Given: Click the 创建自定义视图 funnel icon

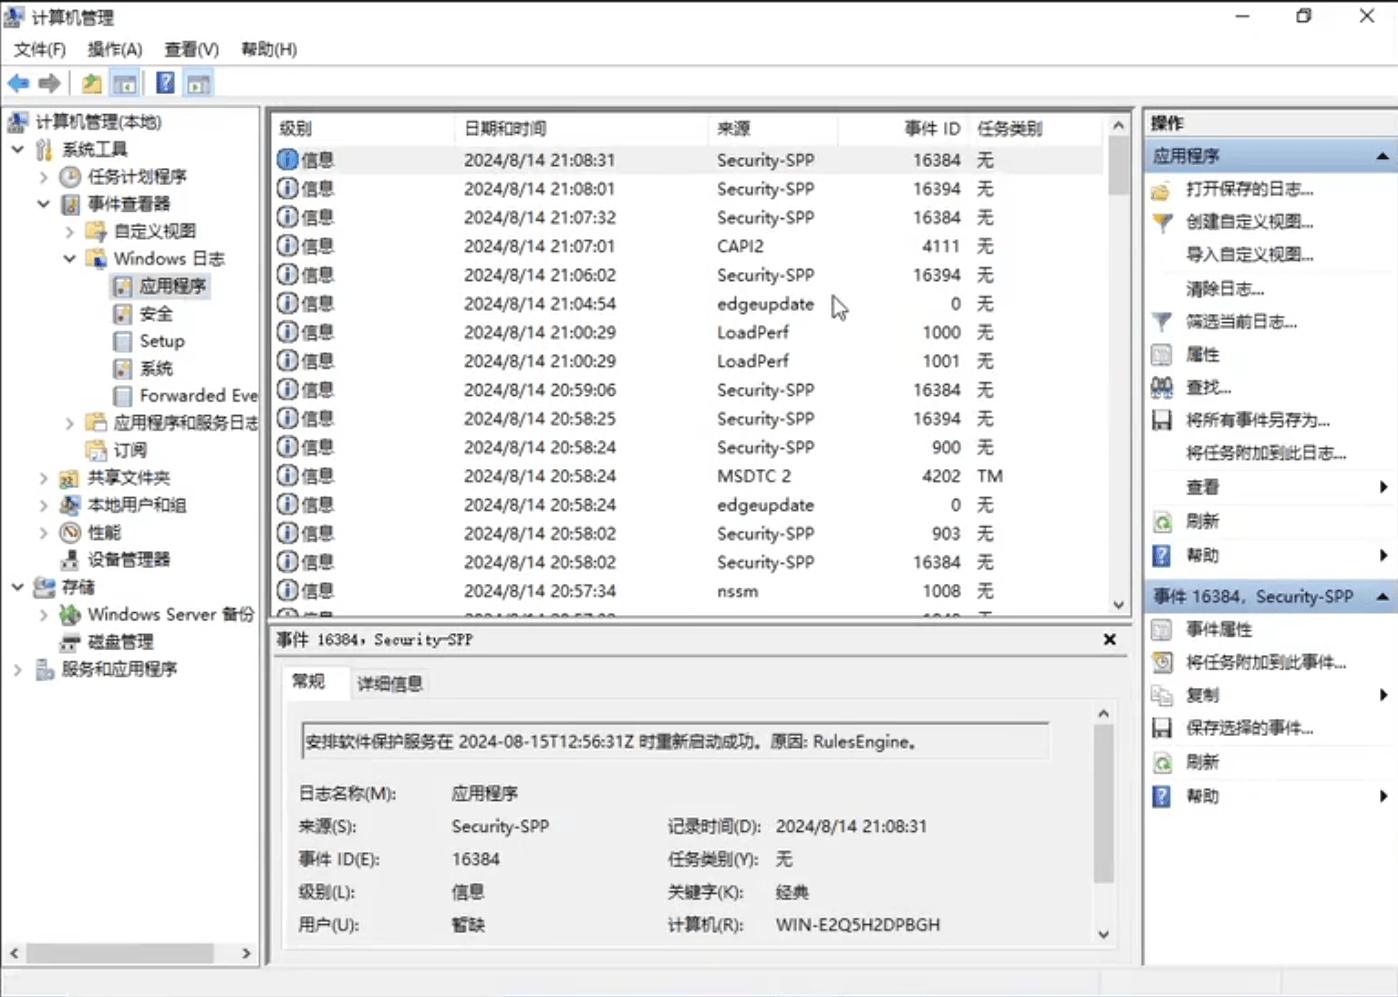Looking at the screenshot, I should (1162, 222).
